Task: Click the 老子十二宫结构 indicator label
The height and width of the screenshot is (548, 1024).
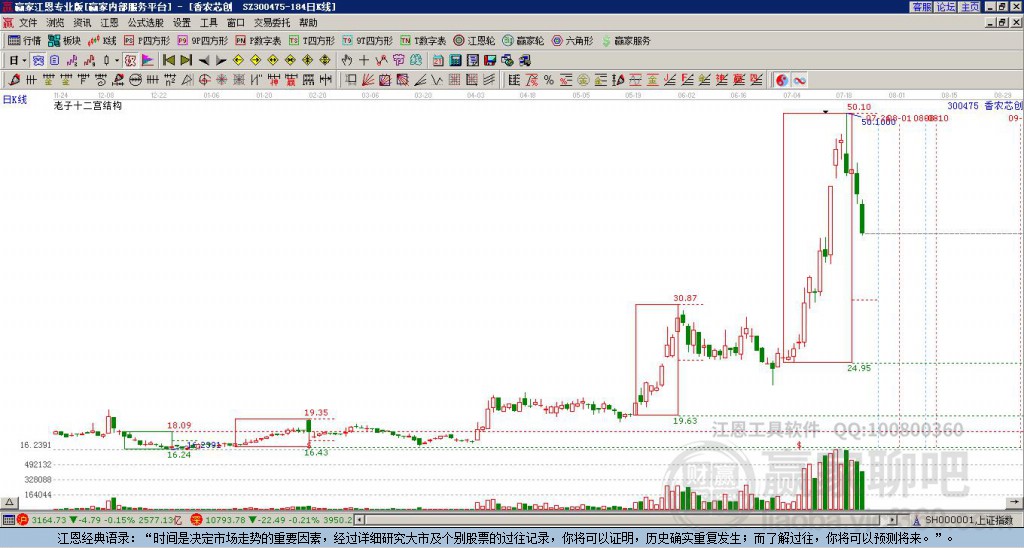Action: click(88, 105)
